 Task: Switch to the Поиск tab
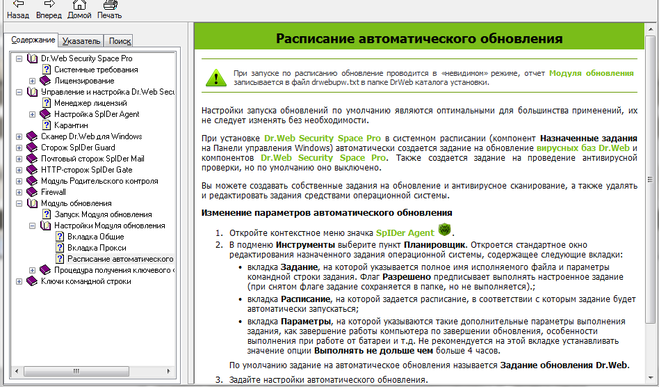(119, 41)
